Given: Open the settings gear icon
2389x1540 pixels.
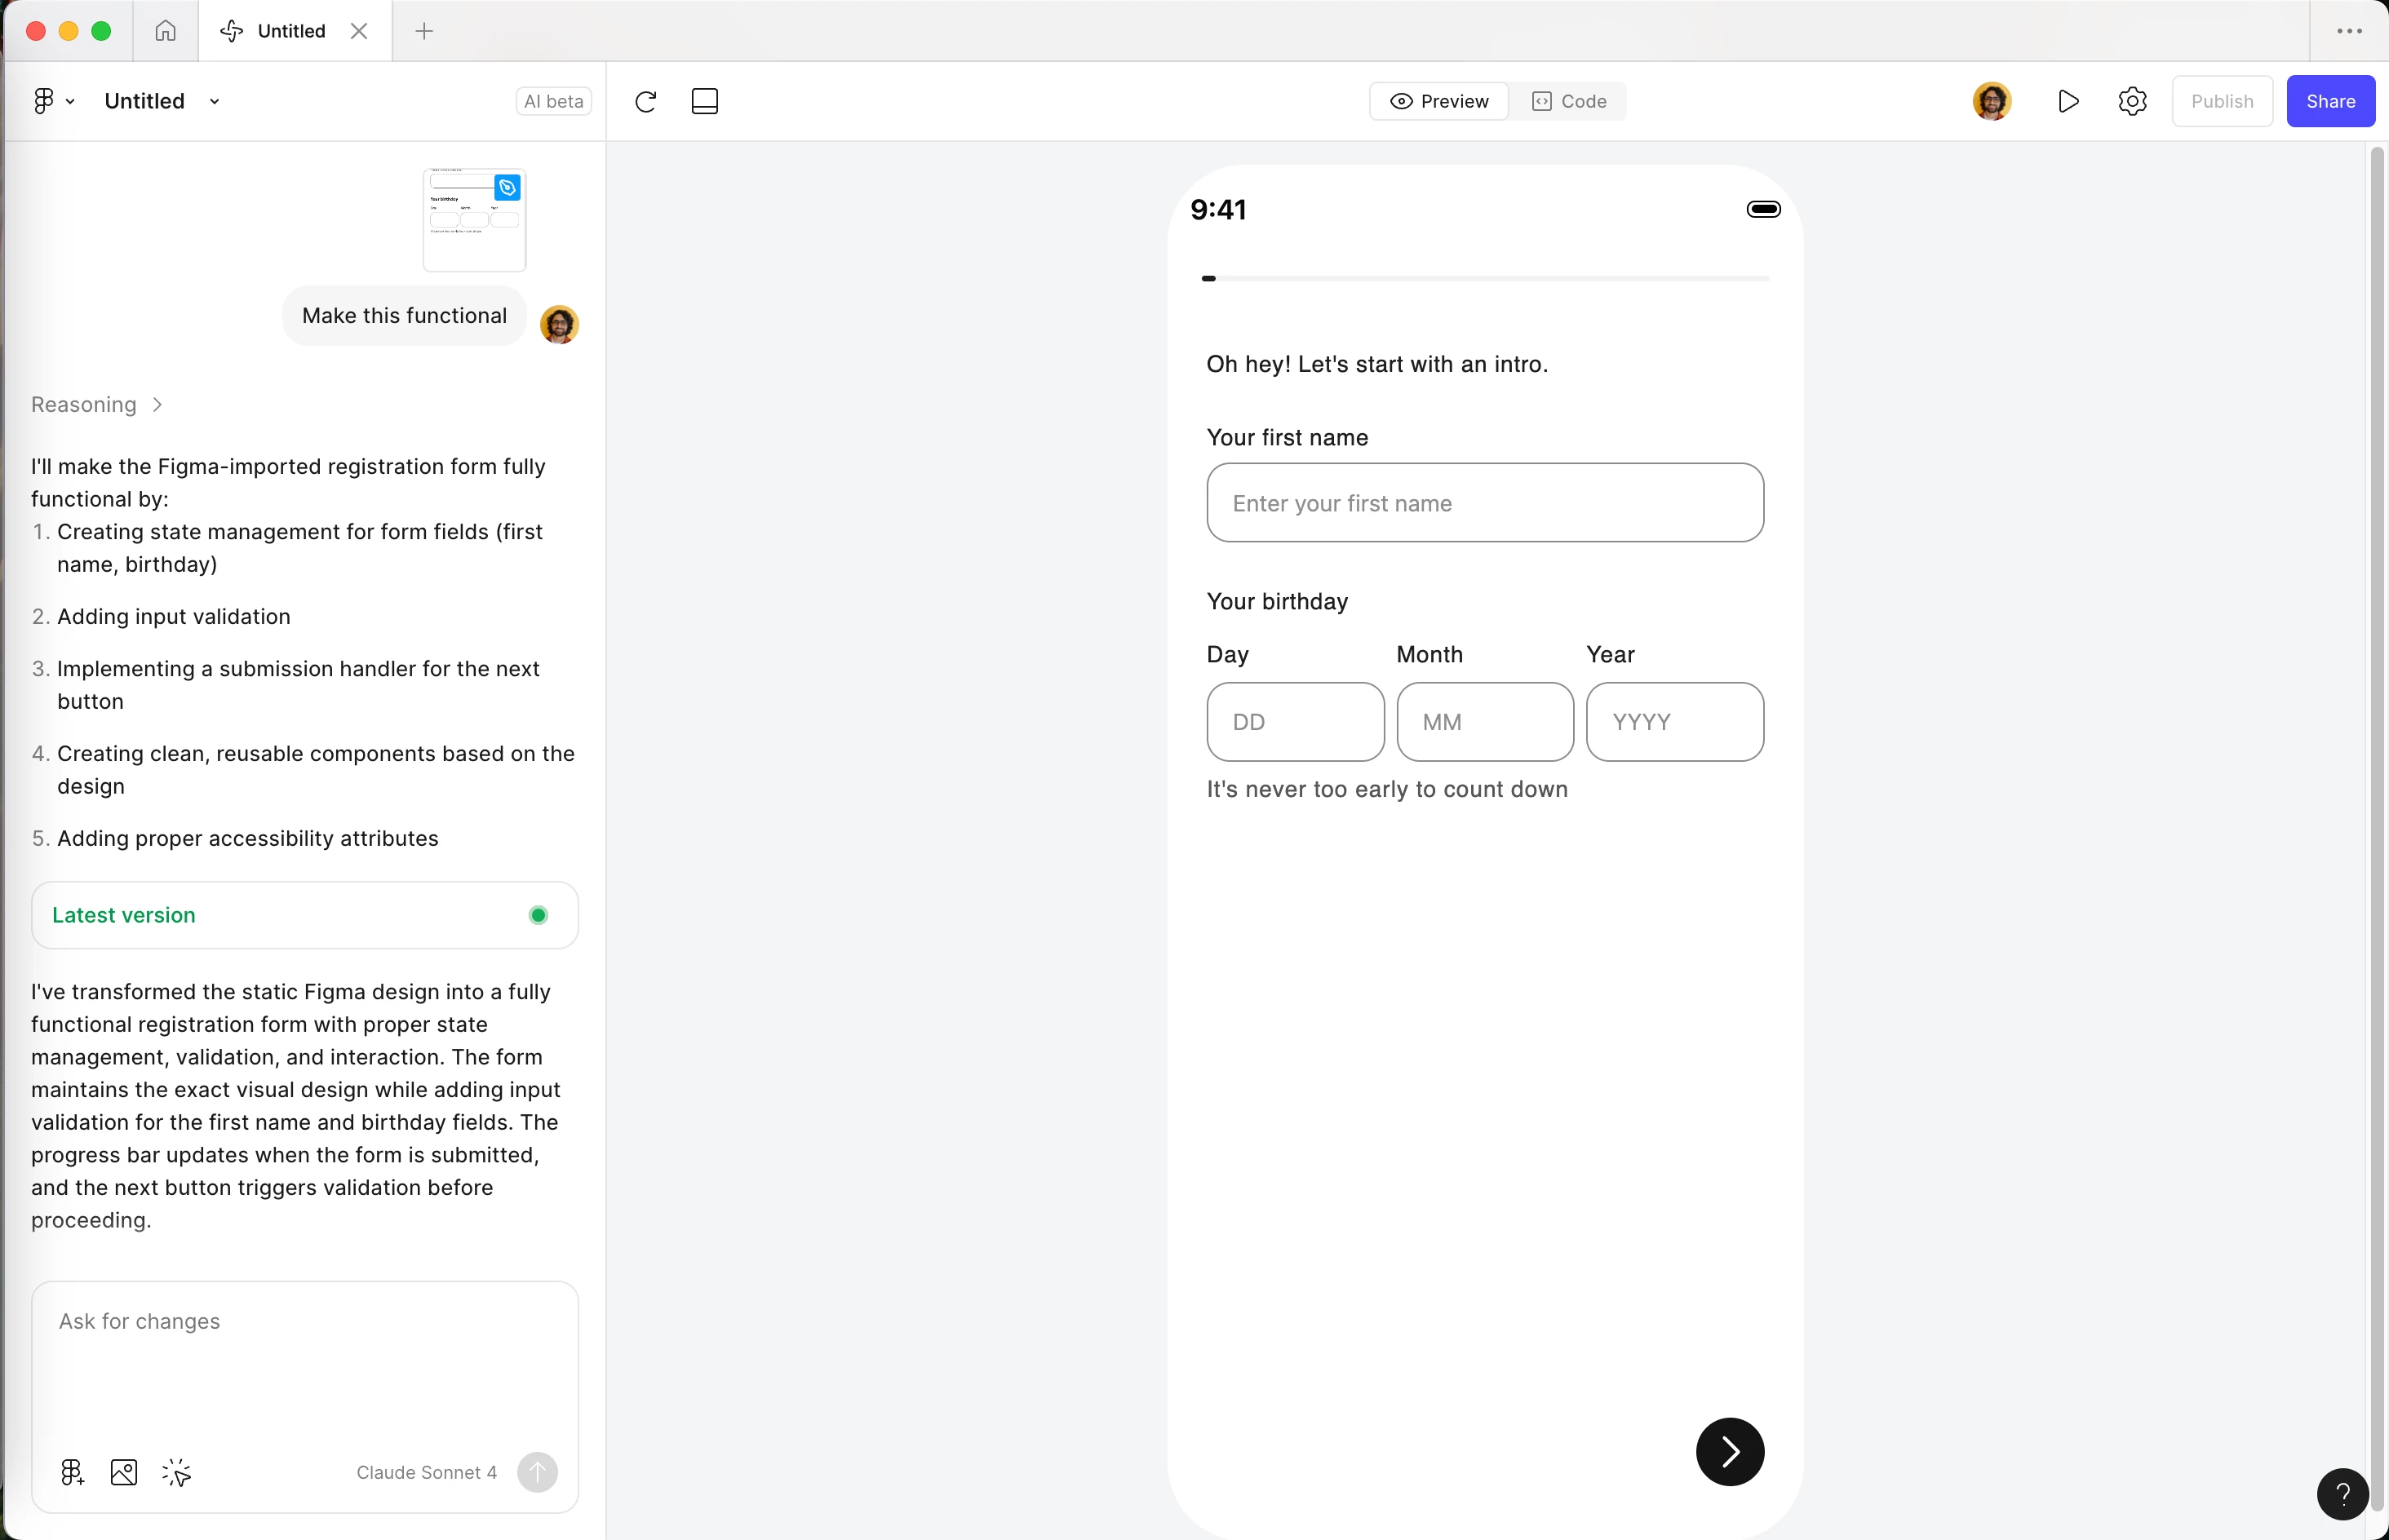Looking at the screenshot, I should click(2132, 101).
